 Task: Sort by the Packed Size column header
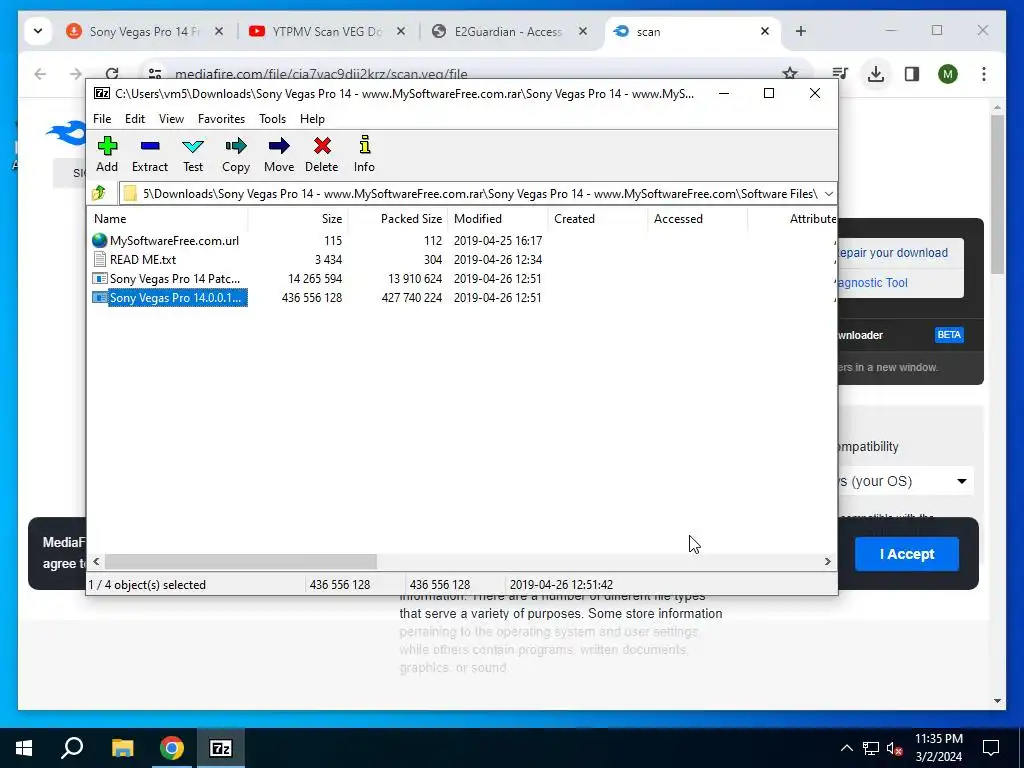398,219
